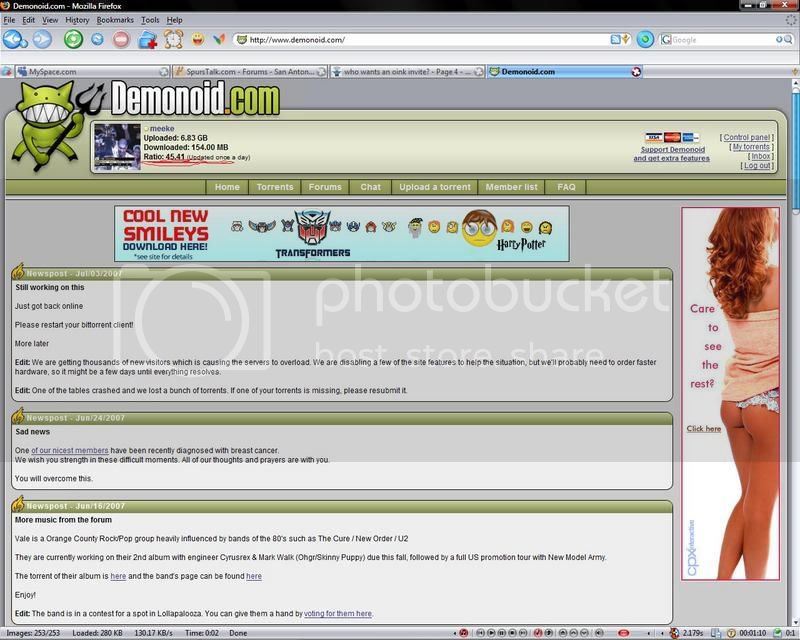
Task: Open the Inbox link
Action: (761, 156)
